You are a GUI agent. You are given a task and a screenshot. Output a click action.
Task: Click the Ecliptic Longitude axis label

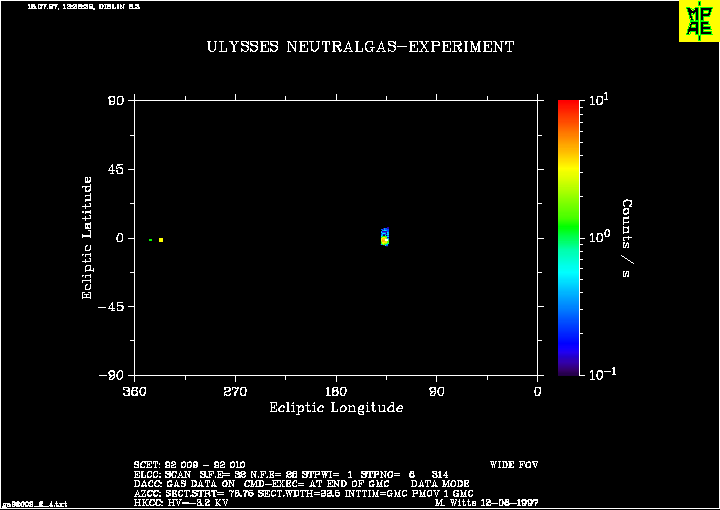point(336,407)
